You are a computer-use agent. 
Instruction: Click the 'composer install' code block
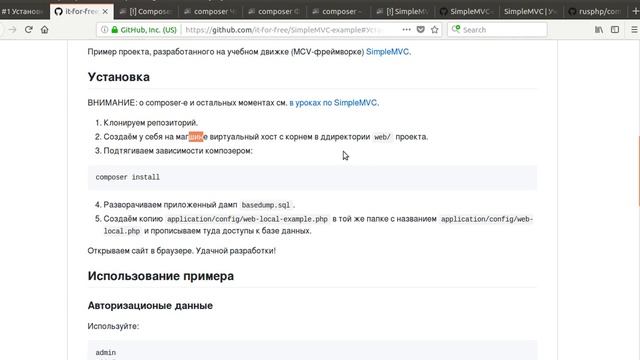click(x=312, y=178)
